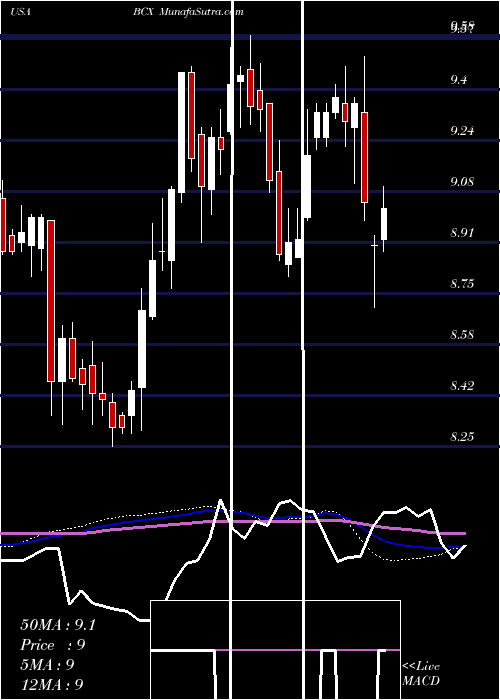Click the 50MA : 9.1 readout
The width and height of the screenshot is (500, 700).
pos(58,625)
